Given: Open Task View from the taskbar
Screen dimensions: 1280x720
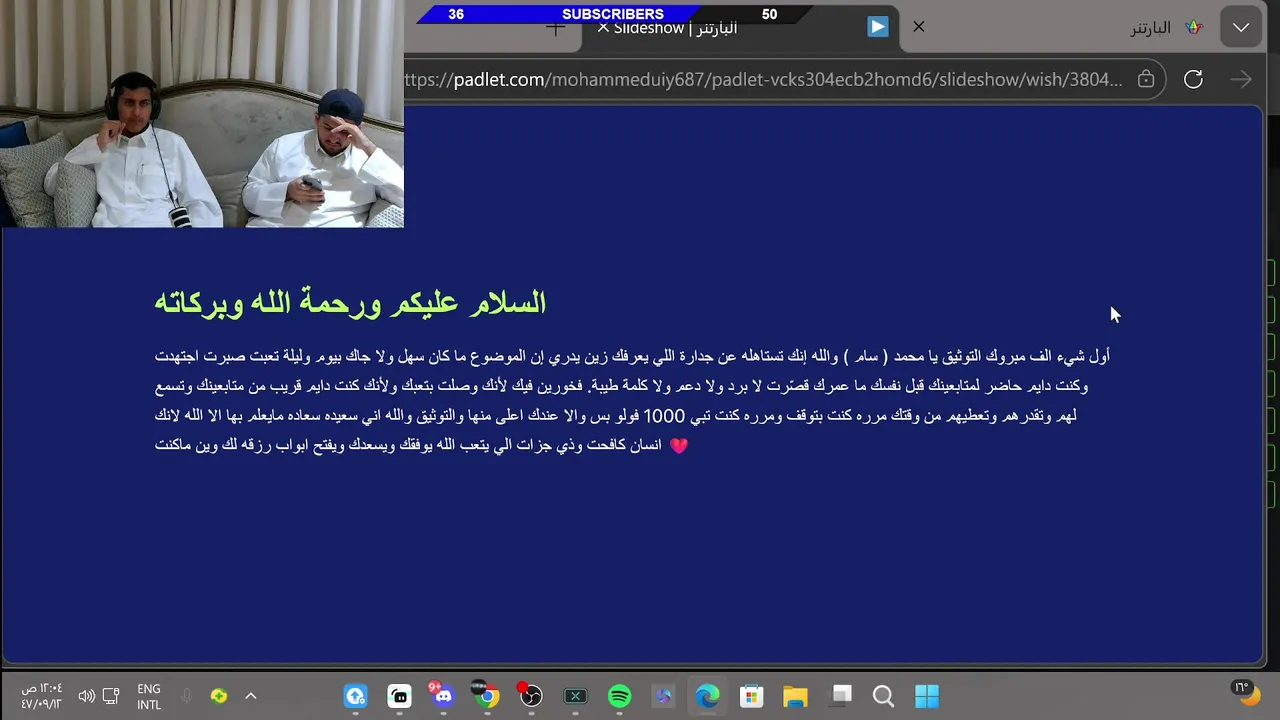Looking at the screenshot, I should [x=840, y=696].
